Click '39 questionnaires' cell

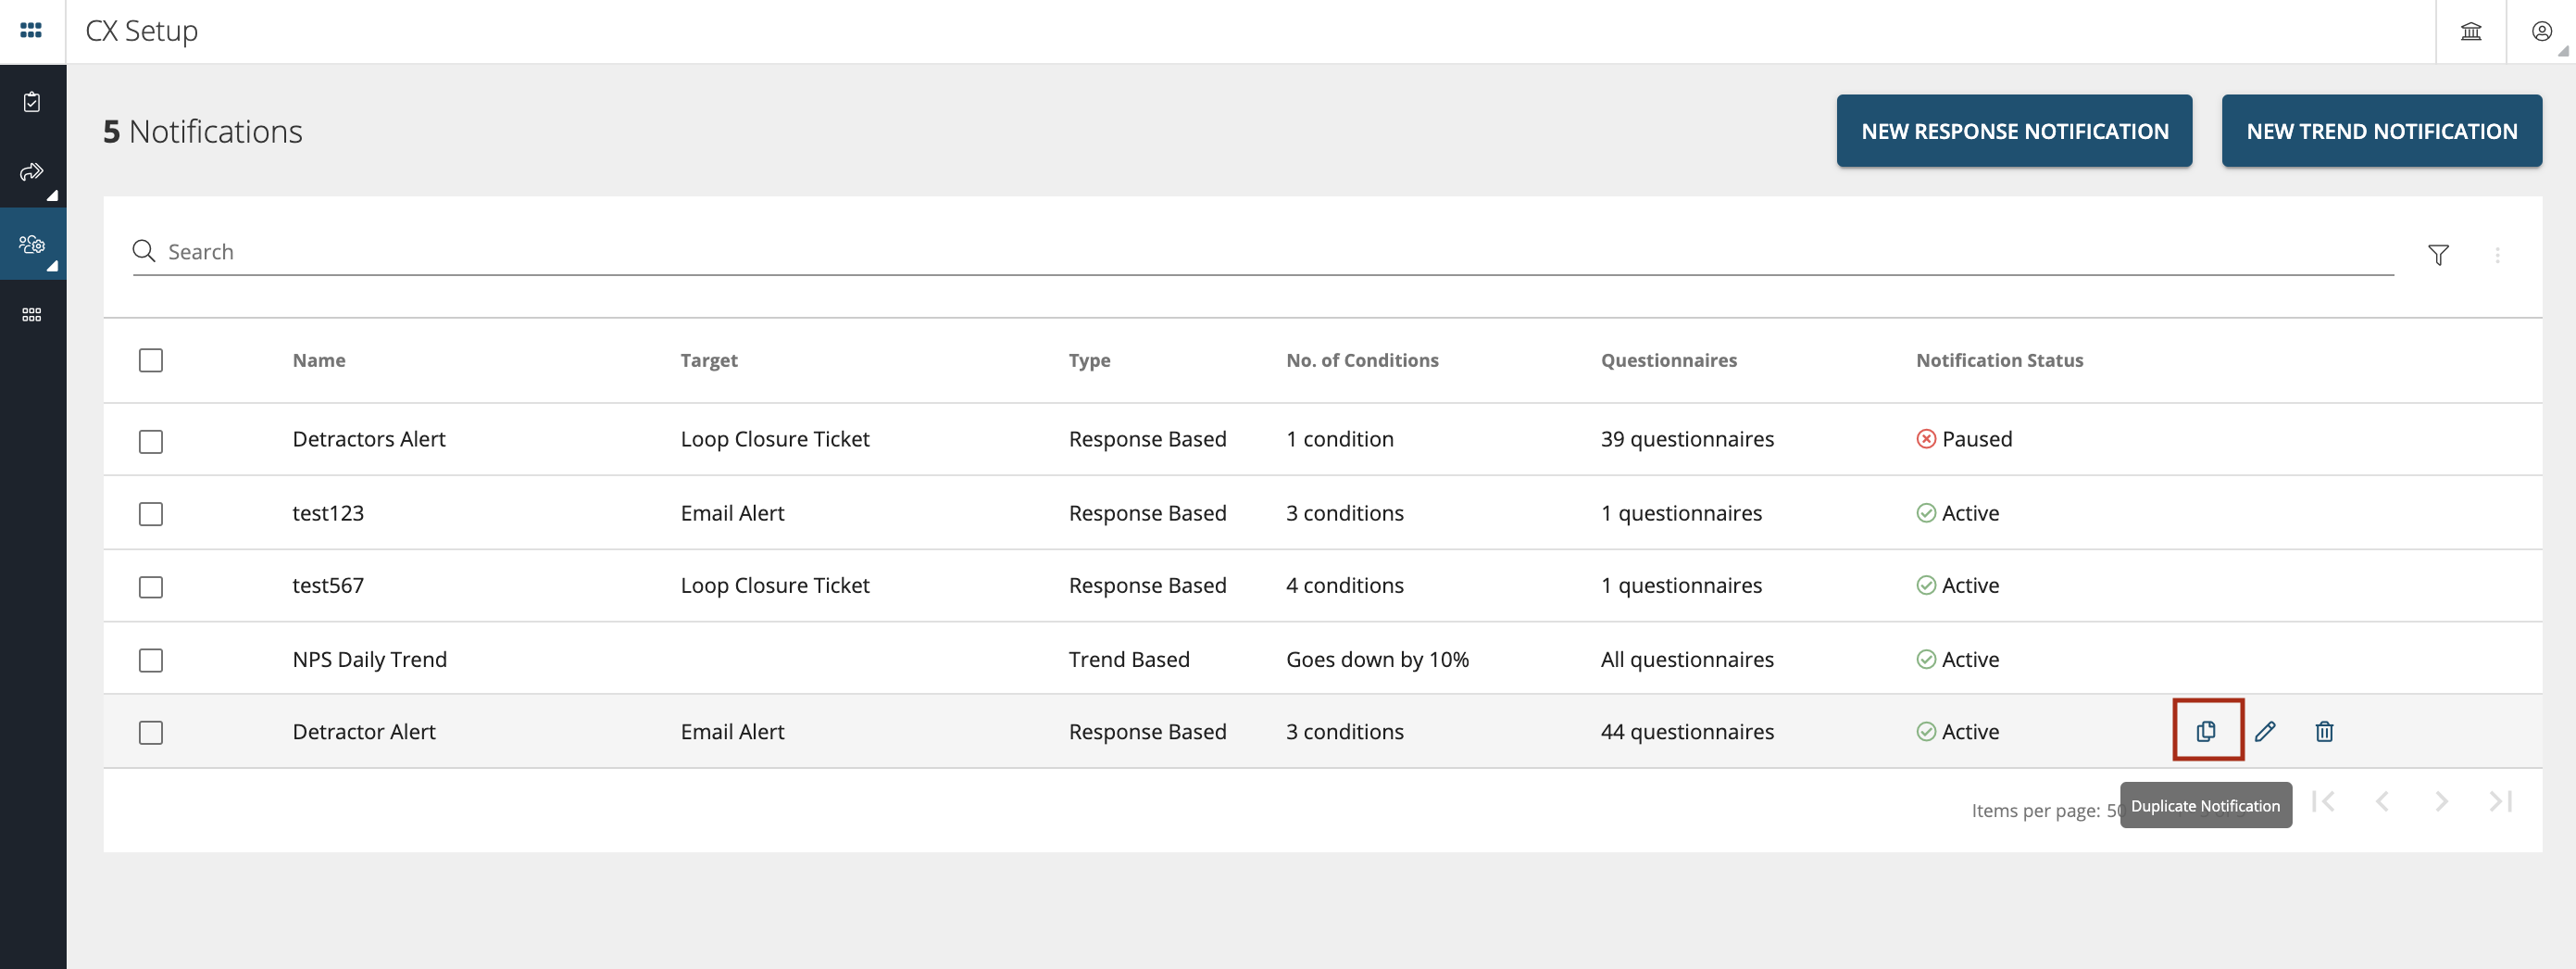pos(1687,439)
